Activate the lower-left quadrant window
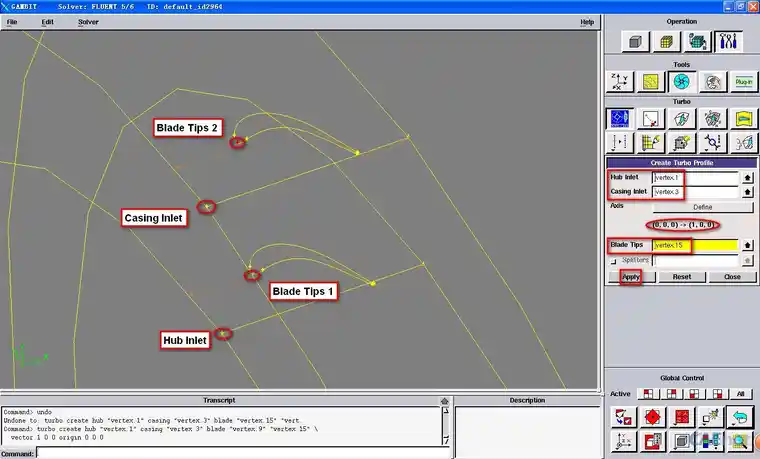Image resolution: width=760 pixels, height=459 pixels. coord(694,394)
